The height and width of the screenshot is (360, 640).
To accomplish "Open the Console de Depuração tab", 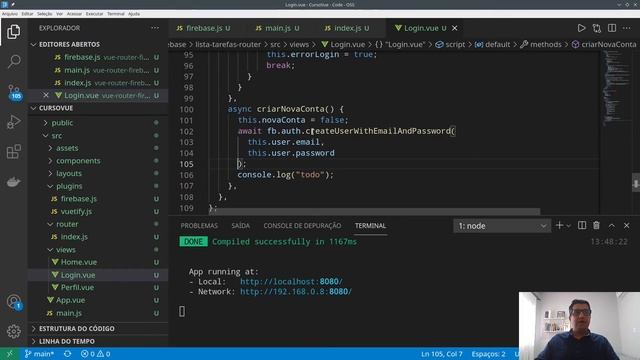I will pos(302,226).
